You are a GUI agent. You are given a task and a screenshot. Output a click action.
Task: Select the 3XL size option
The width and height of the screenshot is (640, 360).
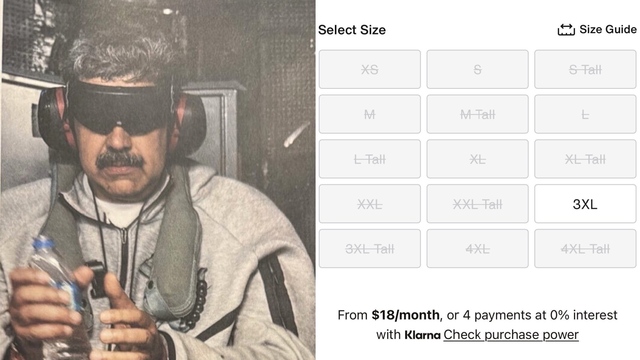click(x=585, y=204)
